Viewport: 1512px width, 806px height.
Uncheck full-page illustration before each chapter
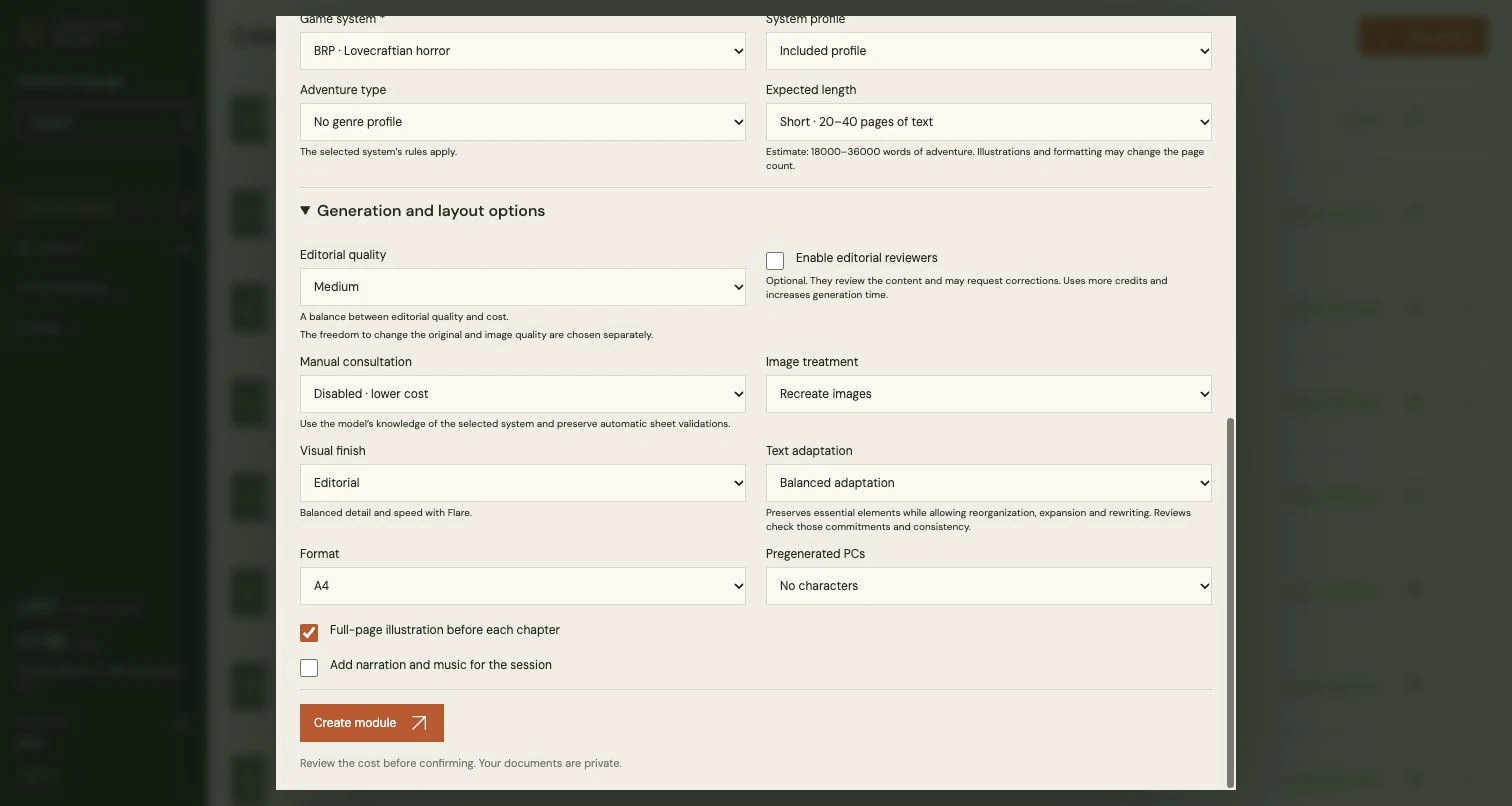[309, 633]
